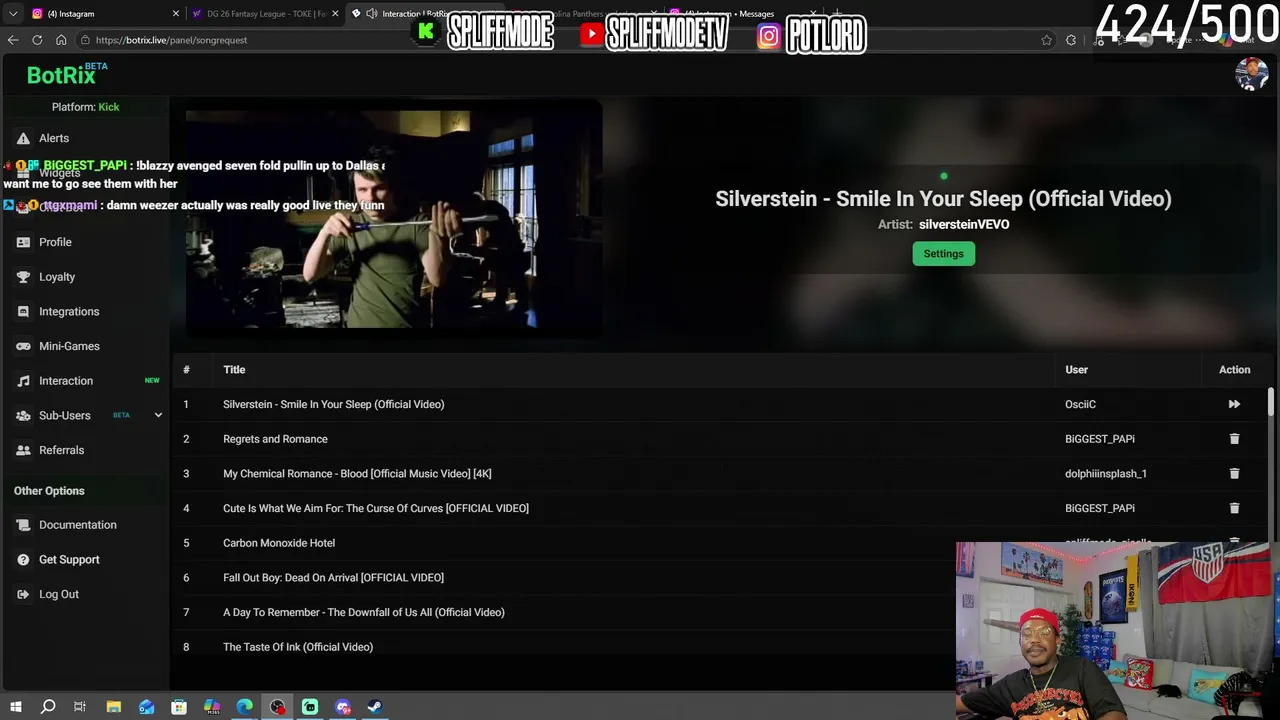
Task: Select 'My Chemical Romance - Blood' song title
Action: [357, 474]
